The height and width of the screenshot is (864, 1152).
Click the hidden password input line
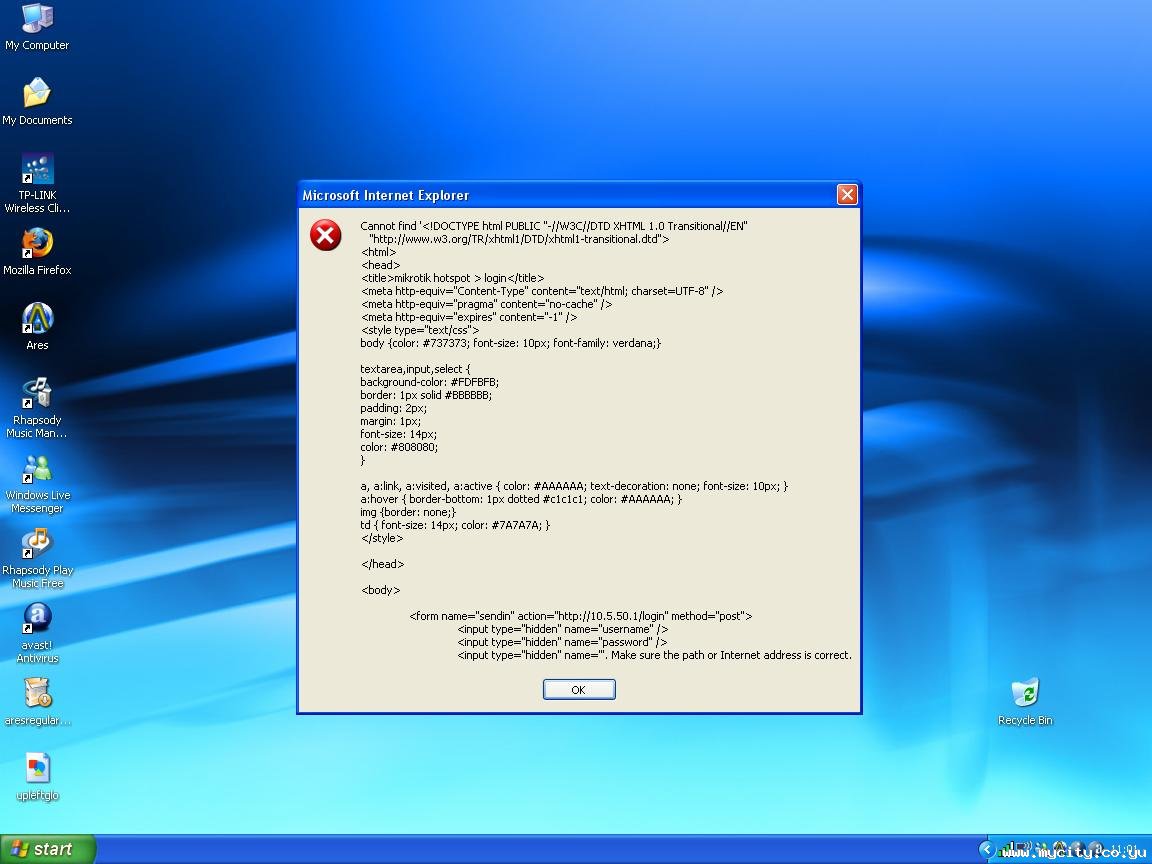click(562, 642)
